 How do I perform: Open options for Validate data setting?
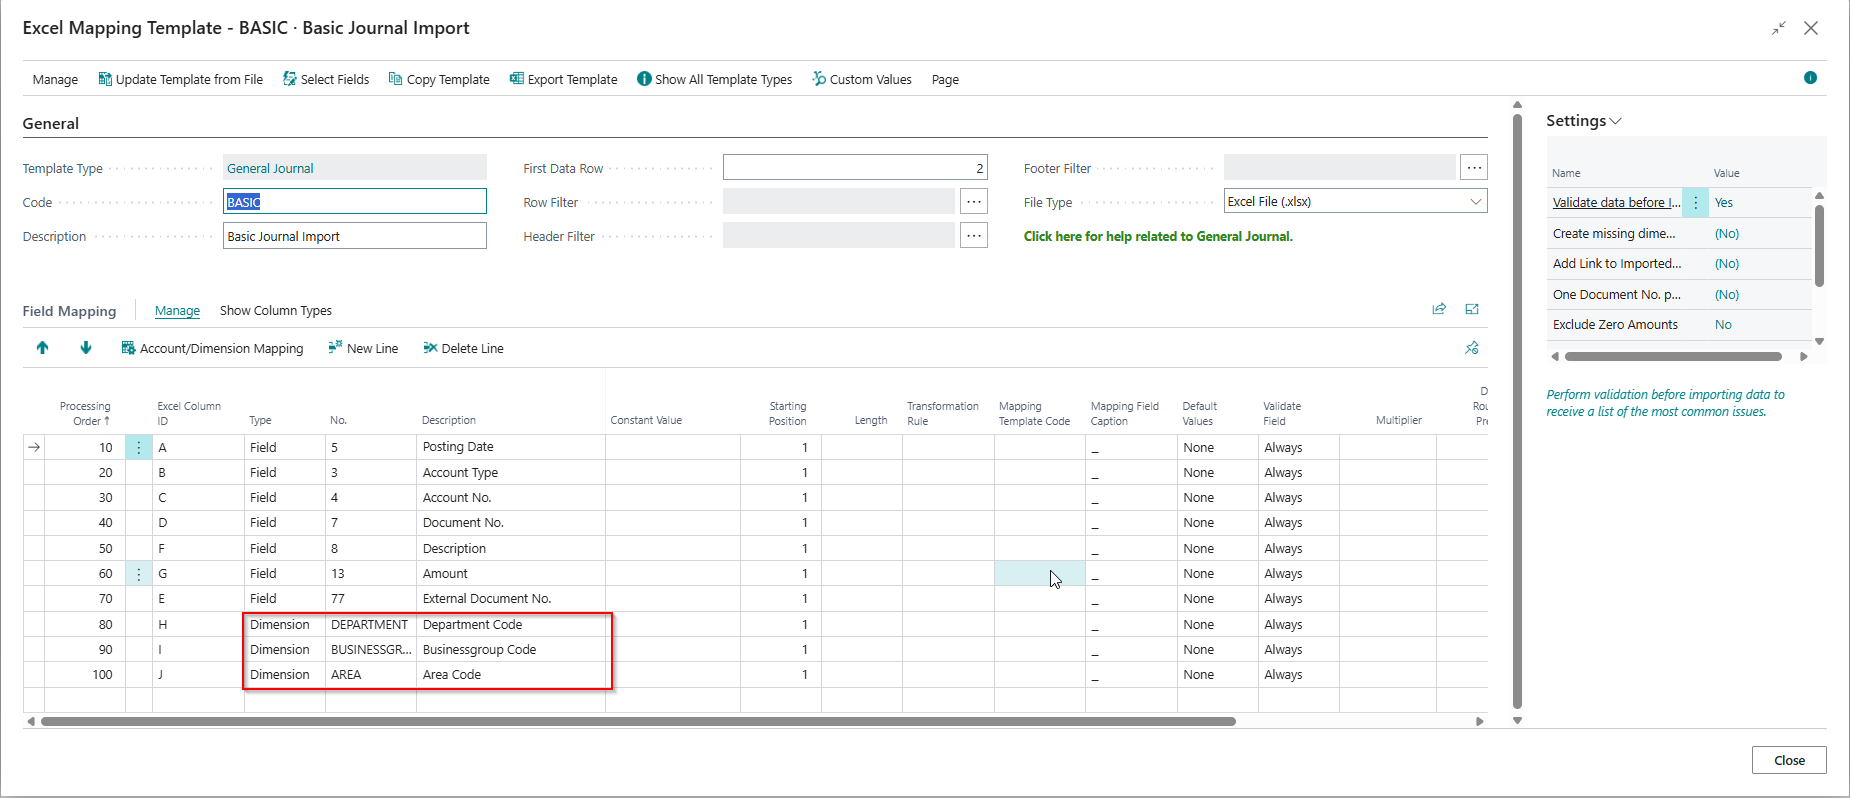click(x=1695, y=202)
